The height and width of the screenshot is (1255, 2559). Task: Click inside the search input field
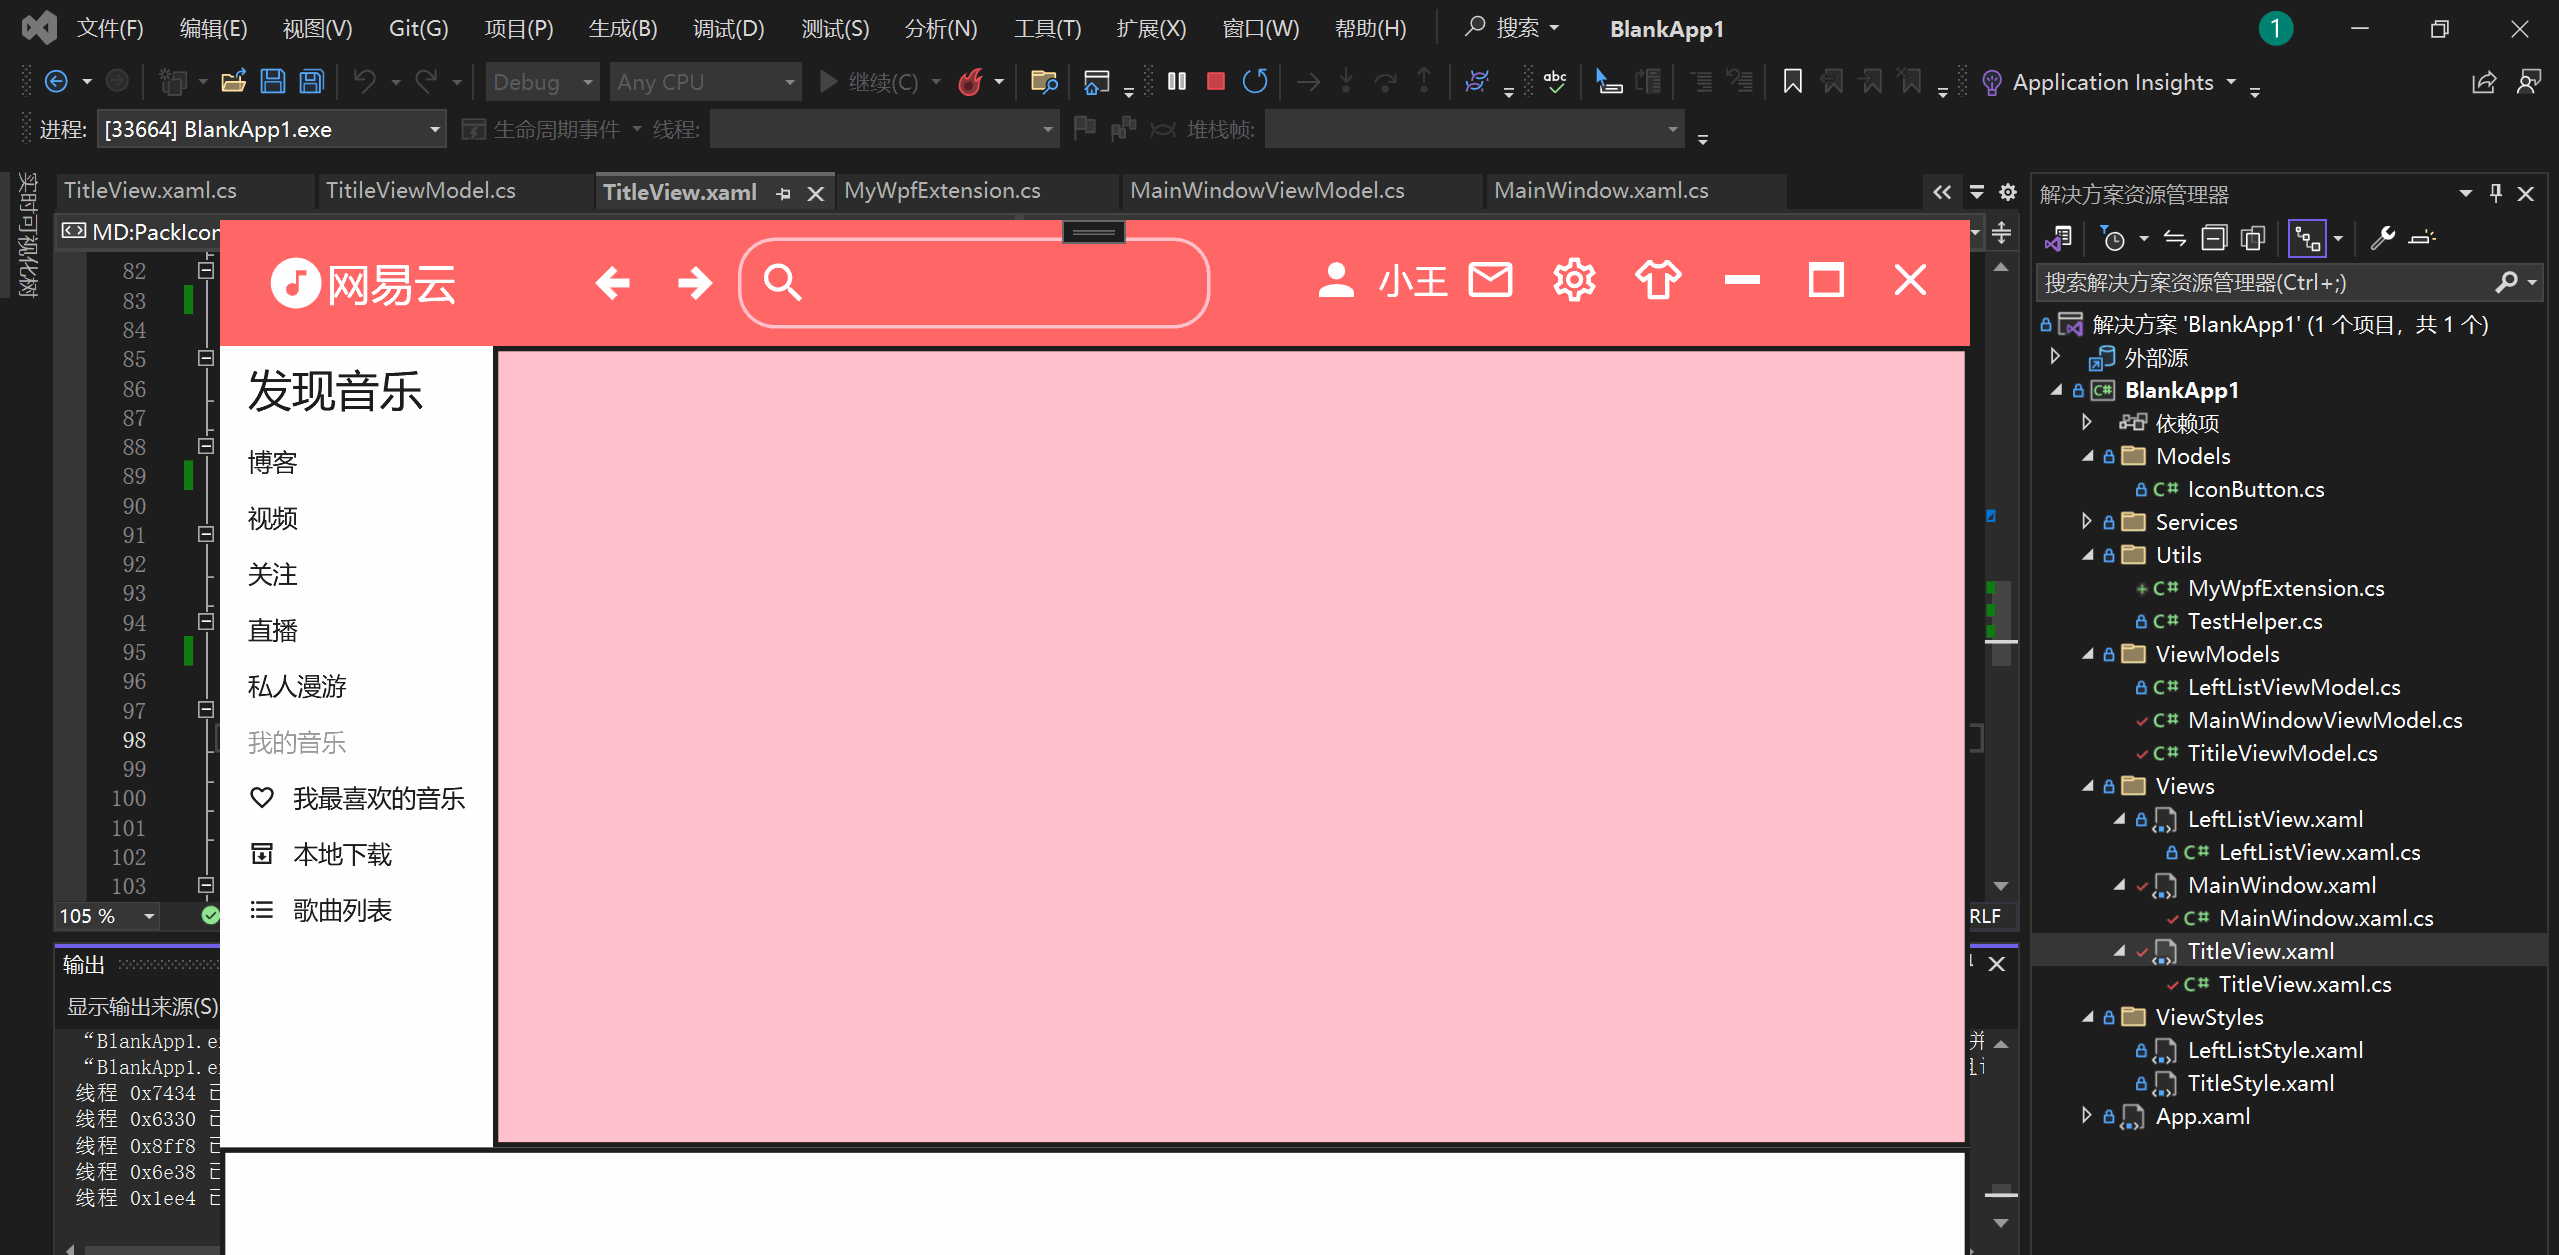pyautogui.click(x=974, y=281)
